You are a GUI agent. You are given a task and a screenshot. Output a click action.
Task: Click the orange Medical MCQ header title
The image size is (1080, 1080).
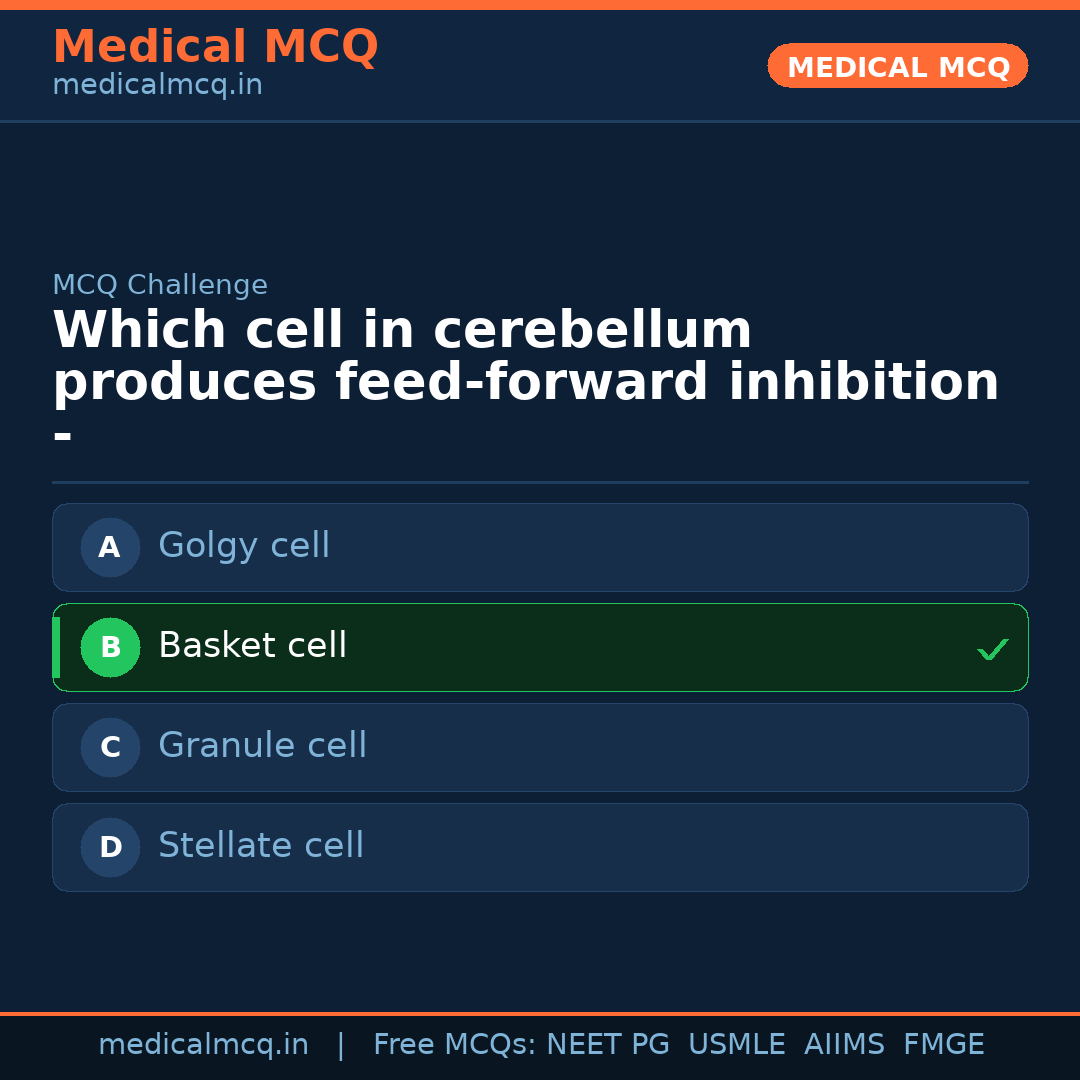(215, 46)
